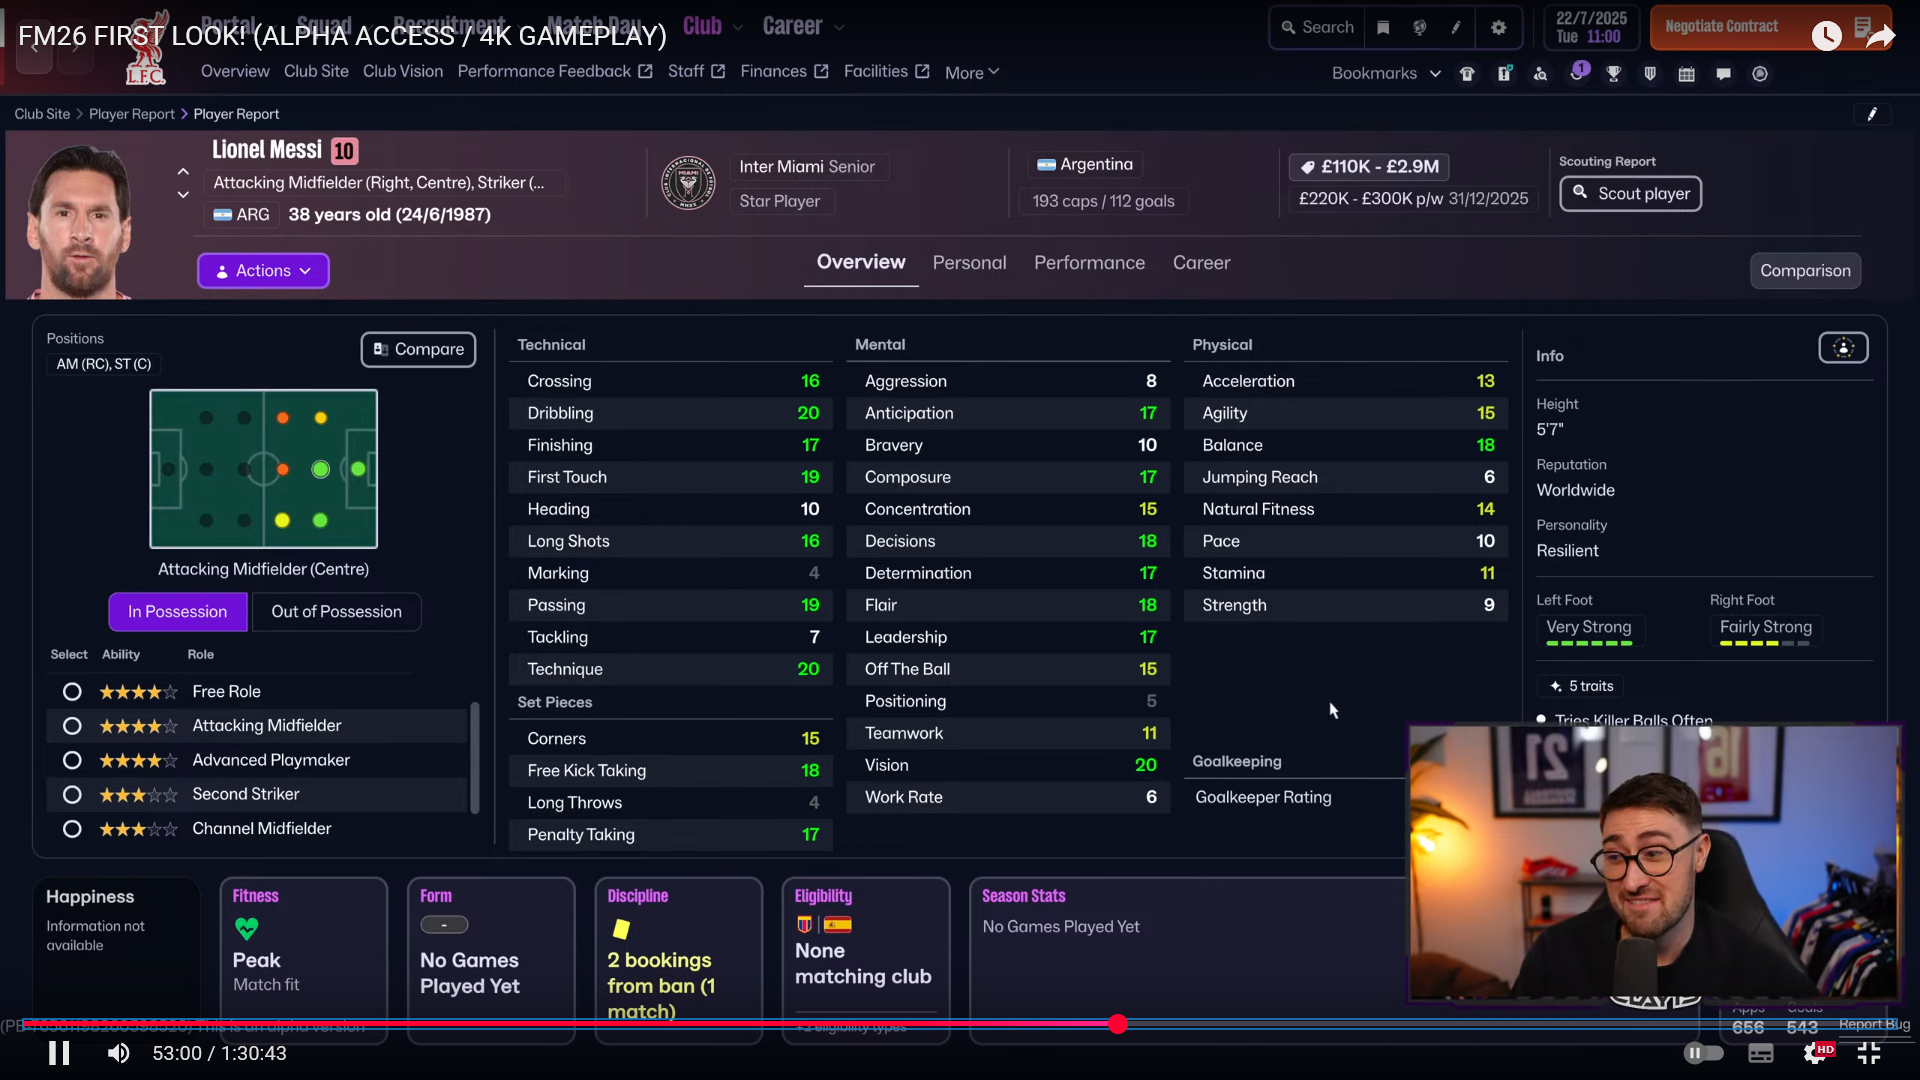Select the Free Role radio button
The image size is (1920, 1080).
(72, 692)
